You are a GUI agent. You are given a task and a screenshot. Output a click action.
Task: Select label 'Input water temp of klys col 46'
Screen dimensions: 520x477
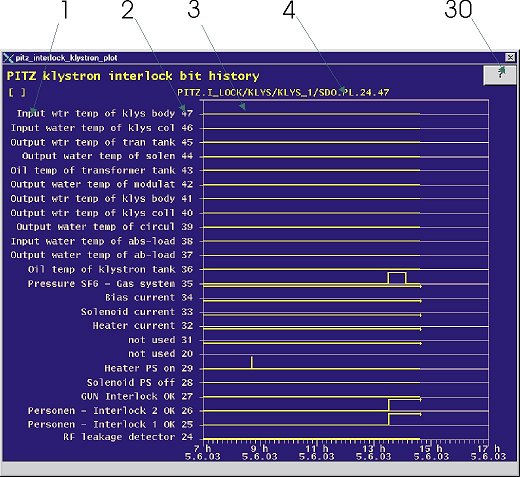102,128
